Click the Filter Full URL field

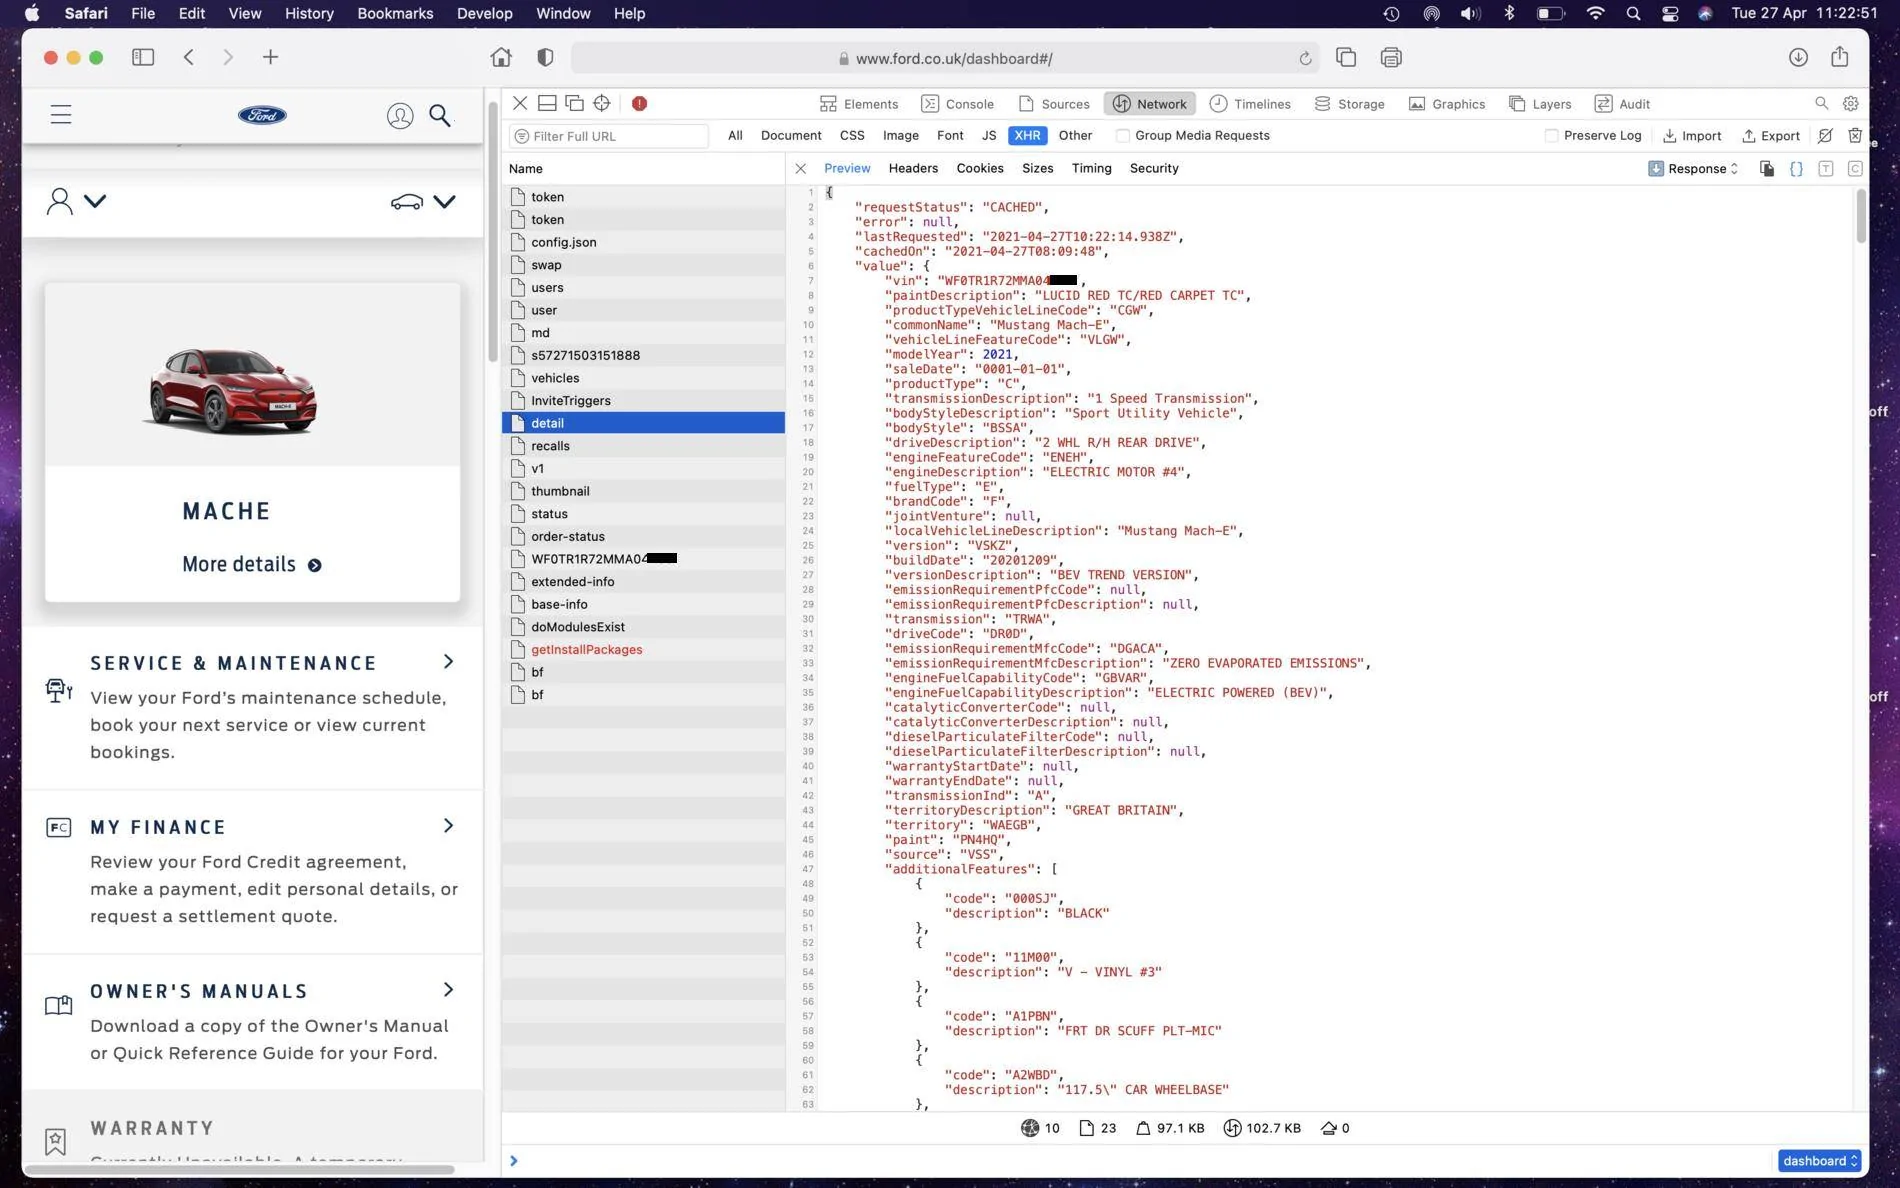point(609,136)
